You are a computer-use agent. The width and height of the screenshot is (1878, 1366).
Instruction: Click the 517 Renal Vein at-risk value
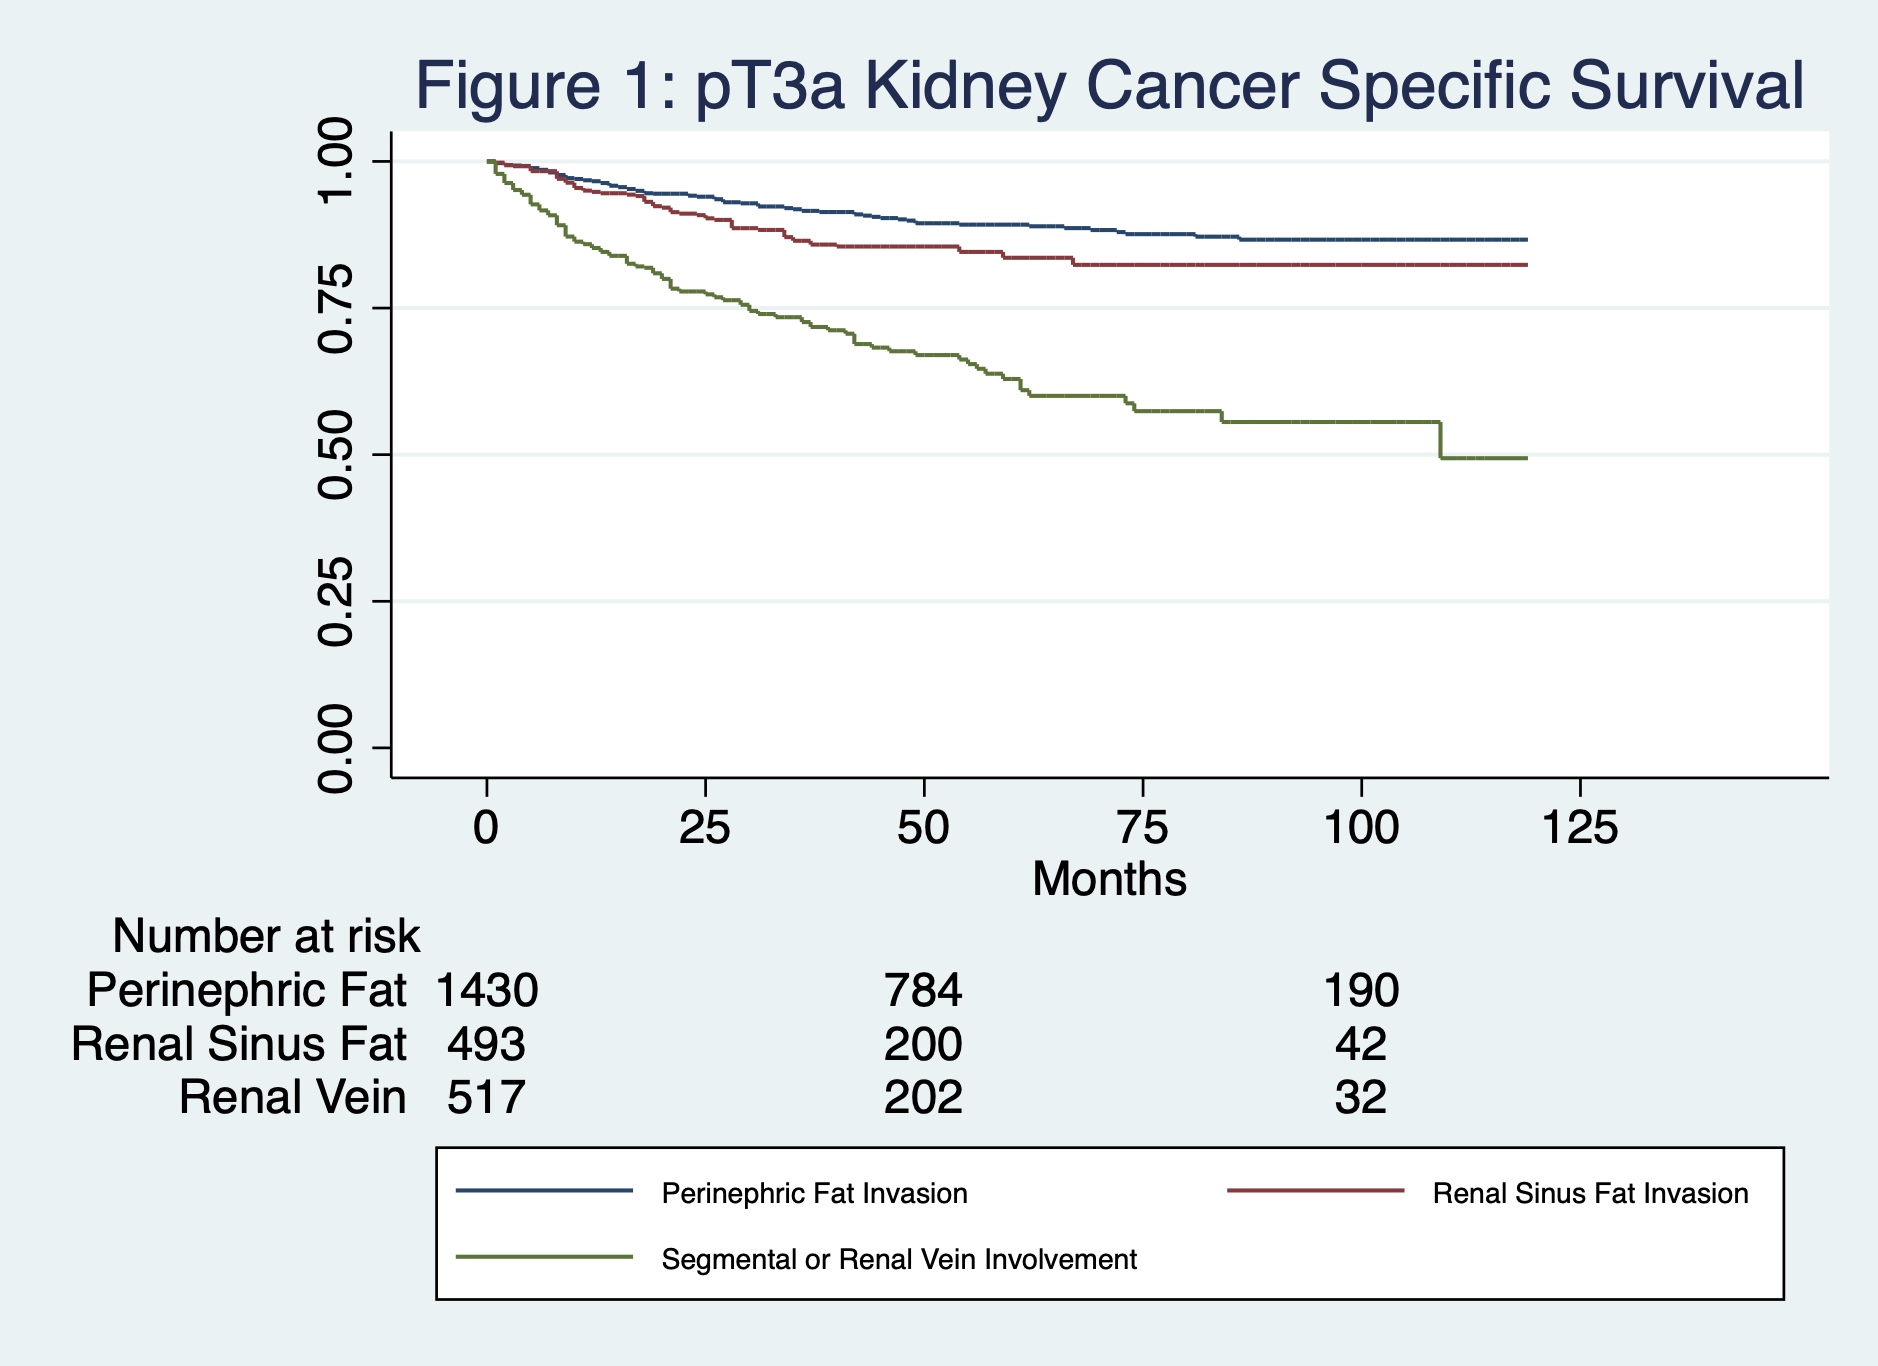(486, 1097)
